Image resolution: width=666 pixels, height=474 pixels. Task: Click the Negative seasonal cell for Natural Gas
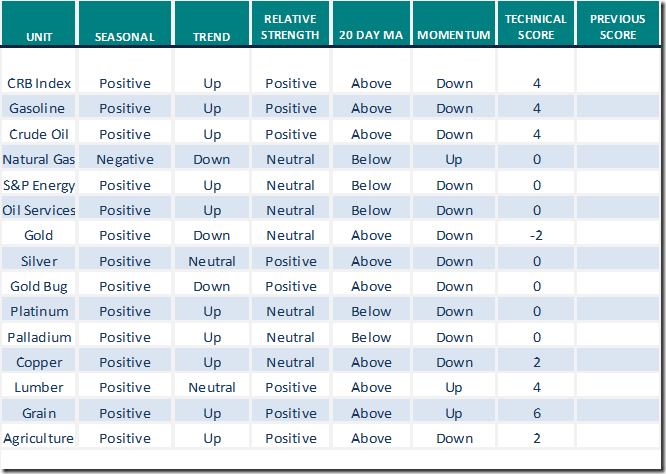coord(125,159)
